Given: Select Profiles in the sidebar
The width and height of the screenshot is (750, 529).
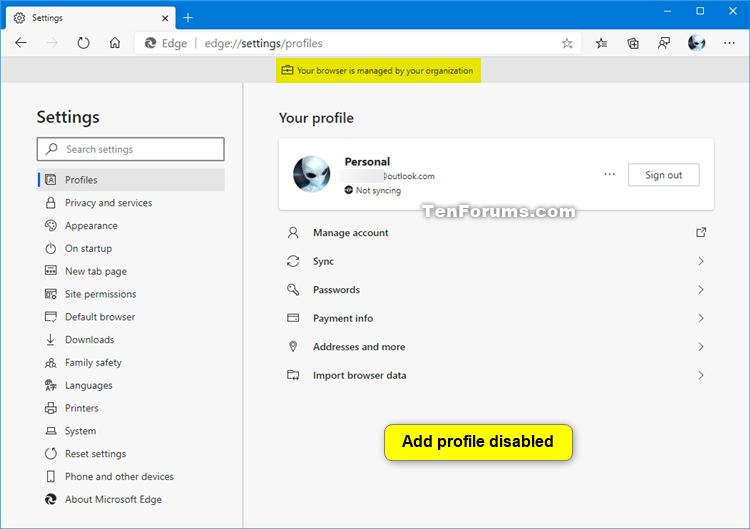Looking at the screenshot, I should point(131,180).
